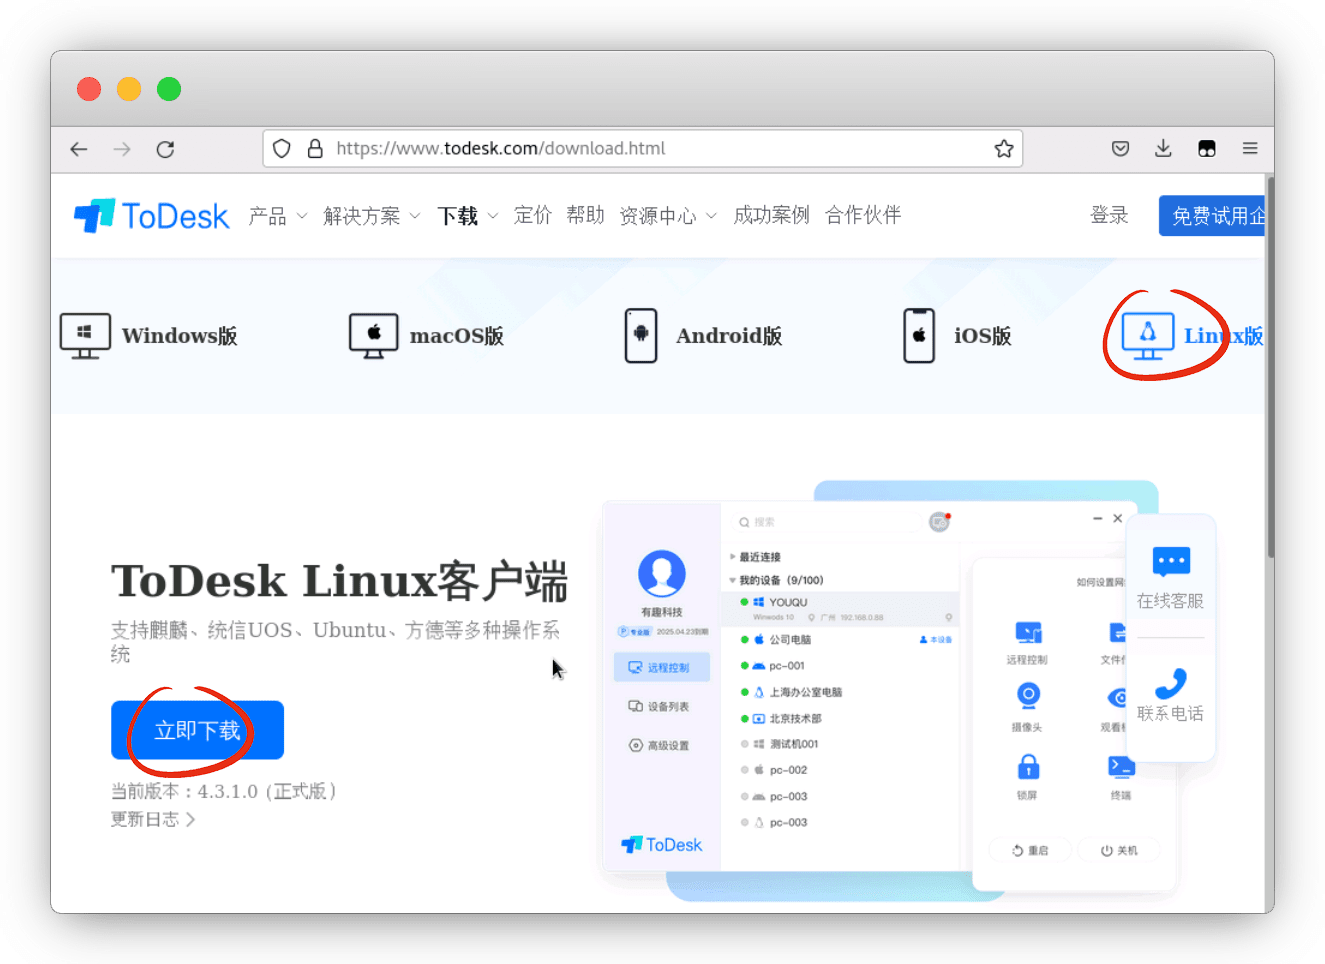This screenshot has height=964, width=1325.
Task: Bookmark this page with the star icon
Action: 1004,149
